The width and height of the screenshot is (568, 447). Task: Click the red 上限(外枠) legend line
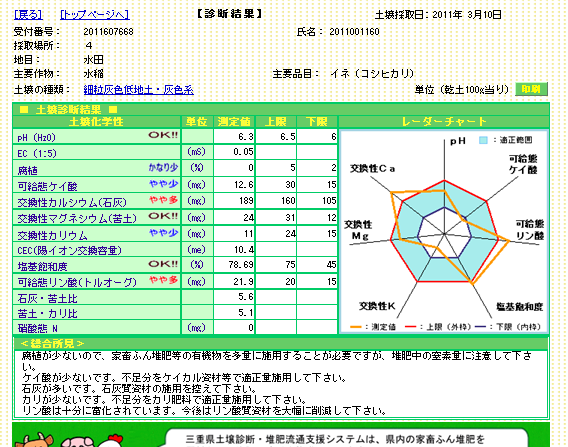coord(410,327)
